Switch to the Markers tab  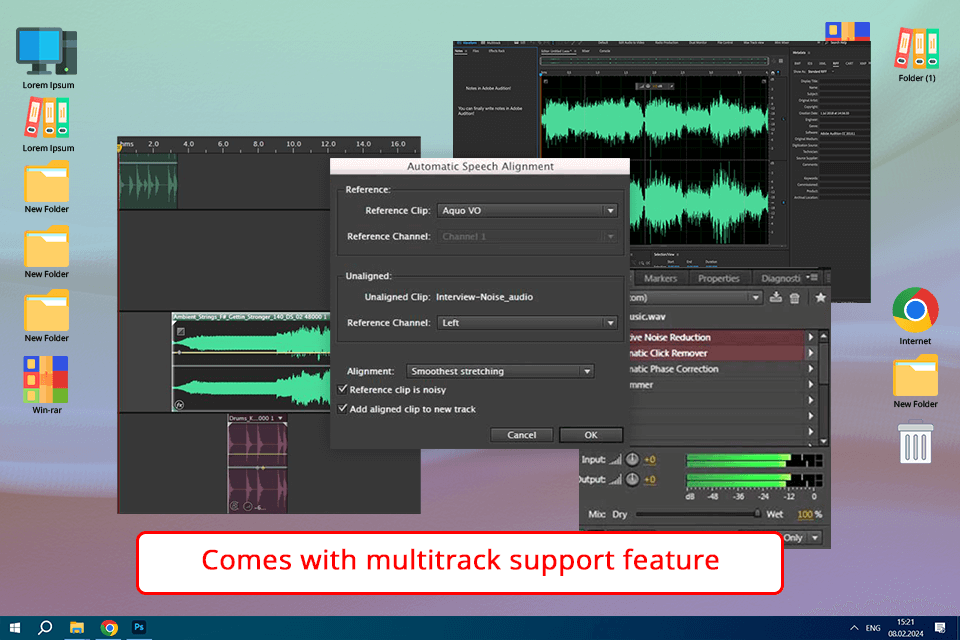660,278
